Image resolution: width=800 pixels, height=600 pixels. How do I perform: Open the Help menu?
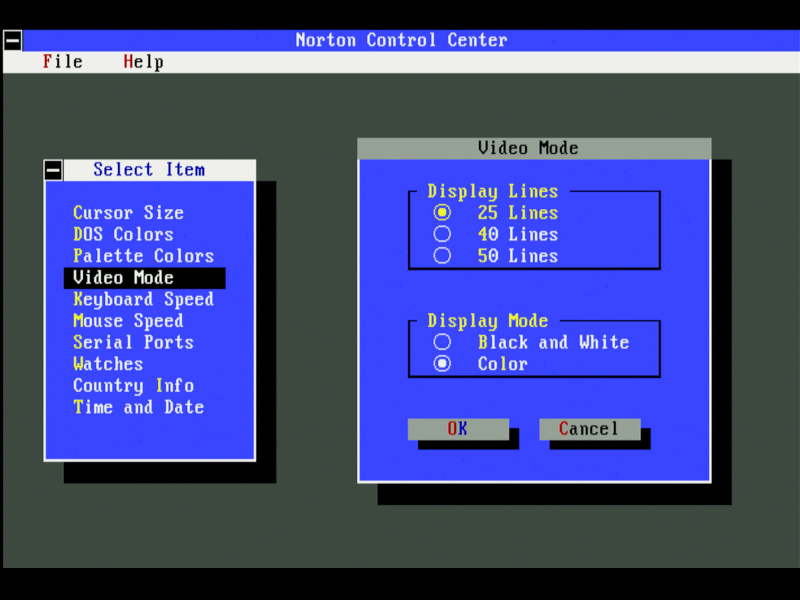tap(143, 62)
